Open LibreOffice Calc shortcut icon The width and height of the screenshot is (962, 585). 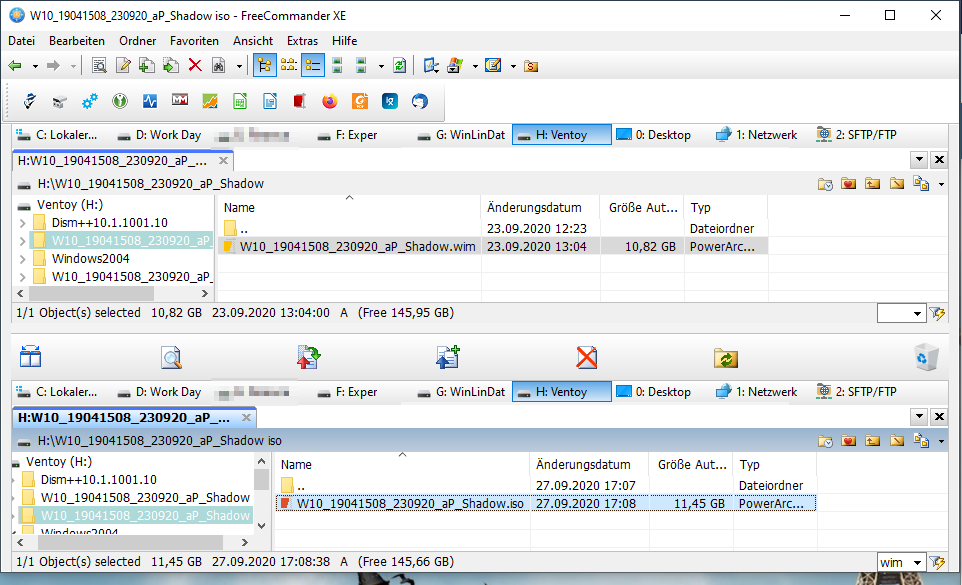pos(240,101)
